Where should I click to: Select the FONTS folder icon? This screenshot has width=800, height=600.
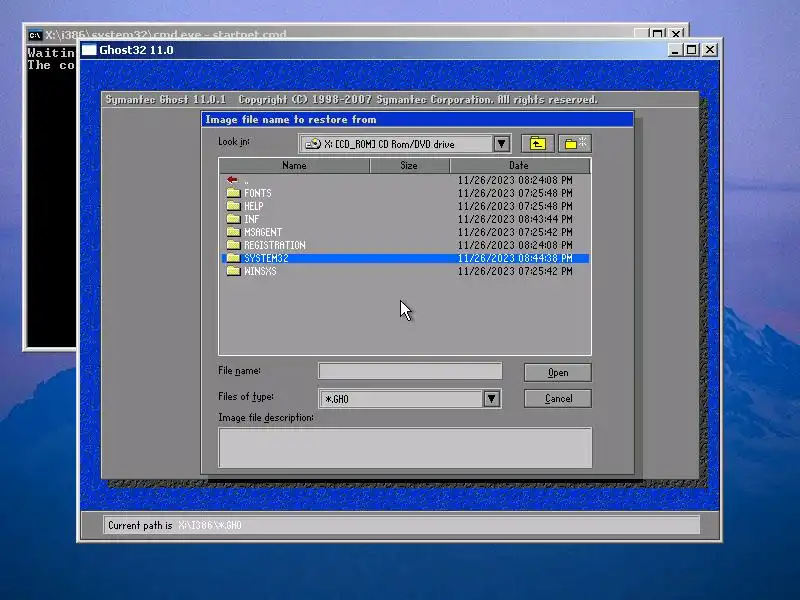tap(234, 193)
